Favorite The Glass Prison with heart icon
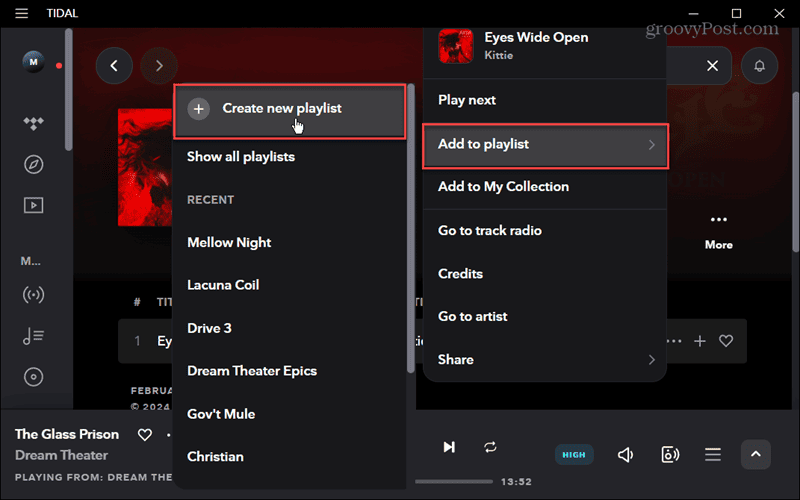 click(x=145, y=435)
